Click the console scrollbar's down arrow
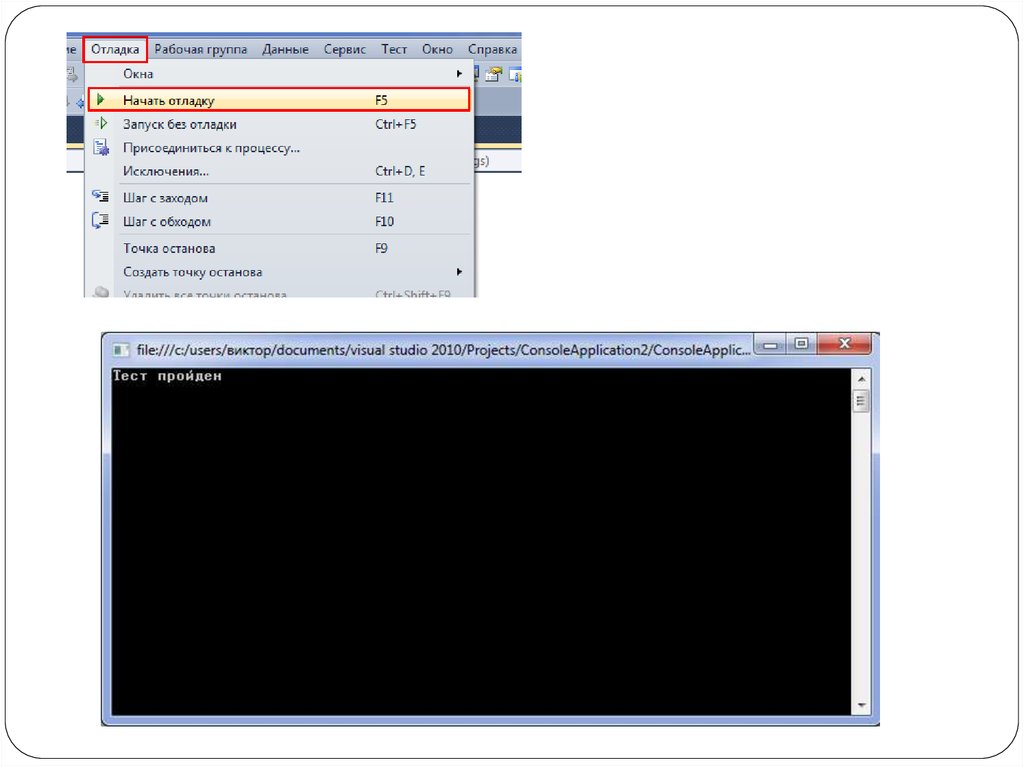The width and height of the screenshot is (1024, 767). pyautogui.click(x=861, y=706)
